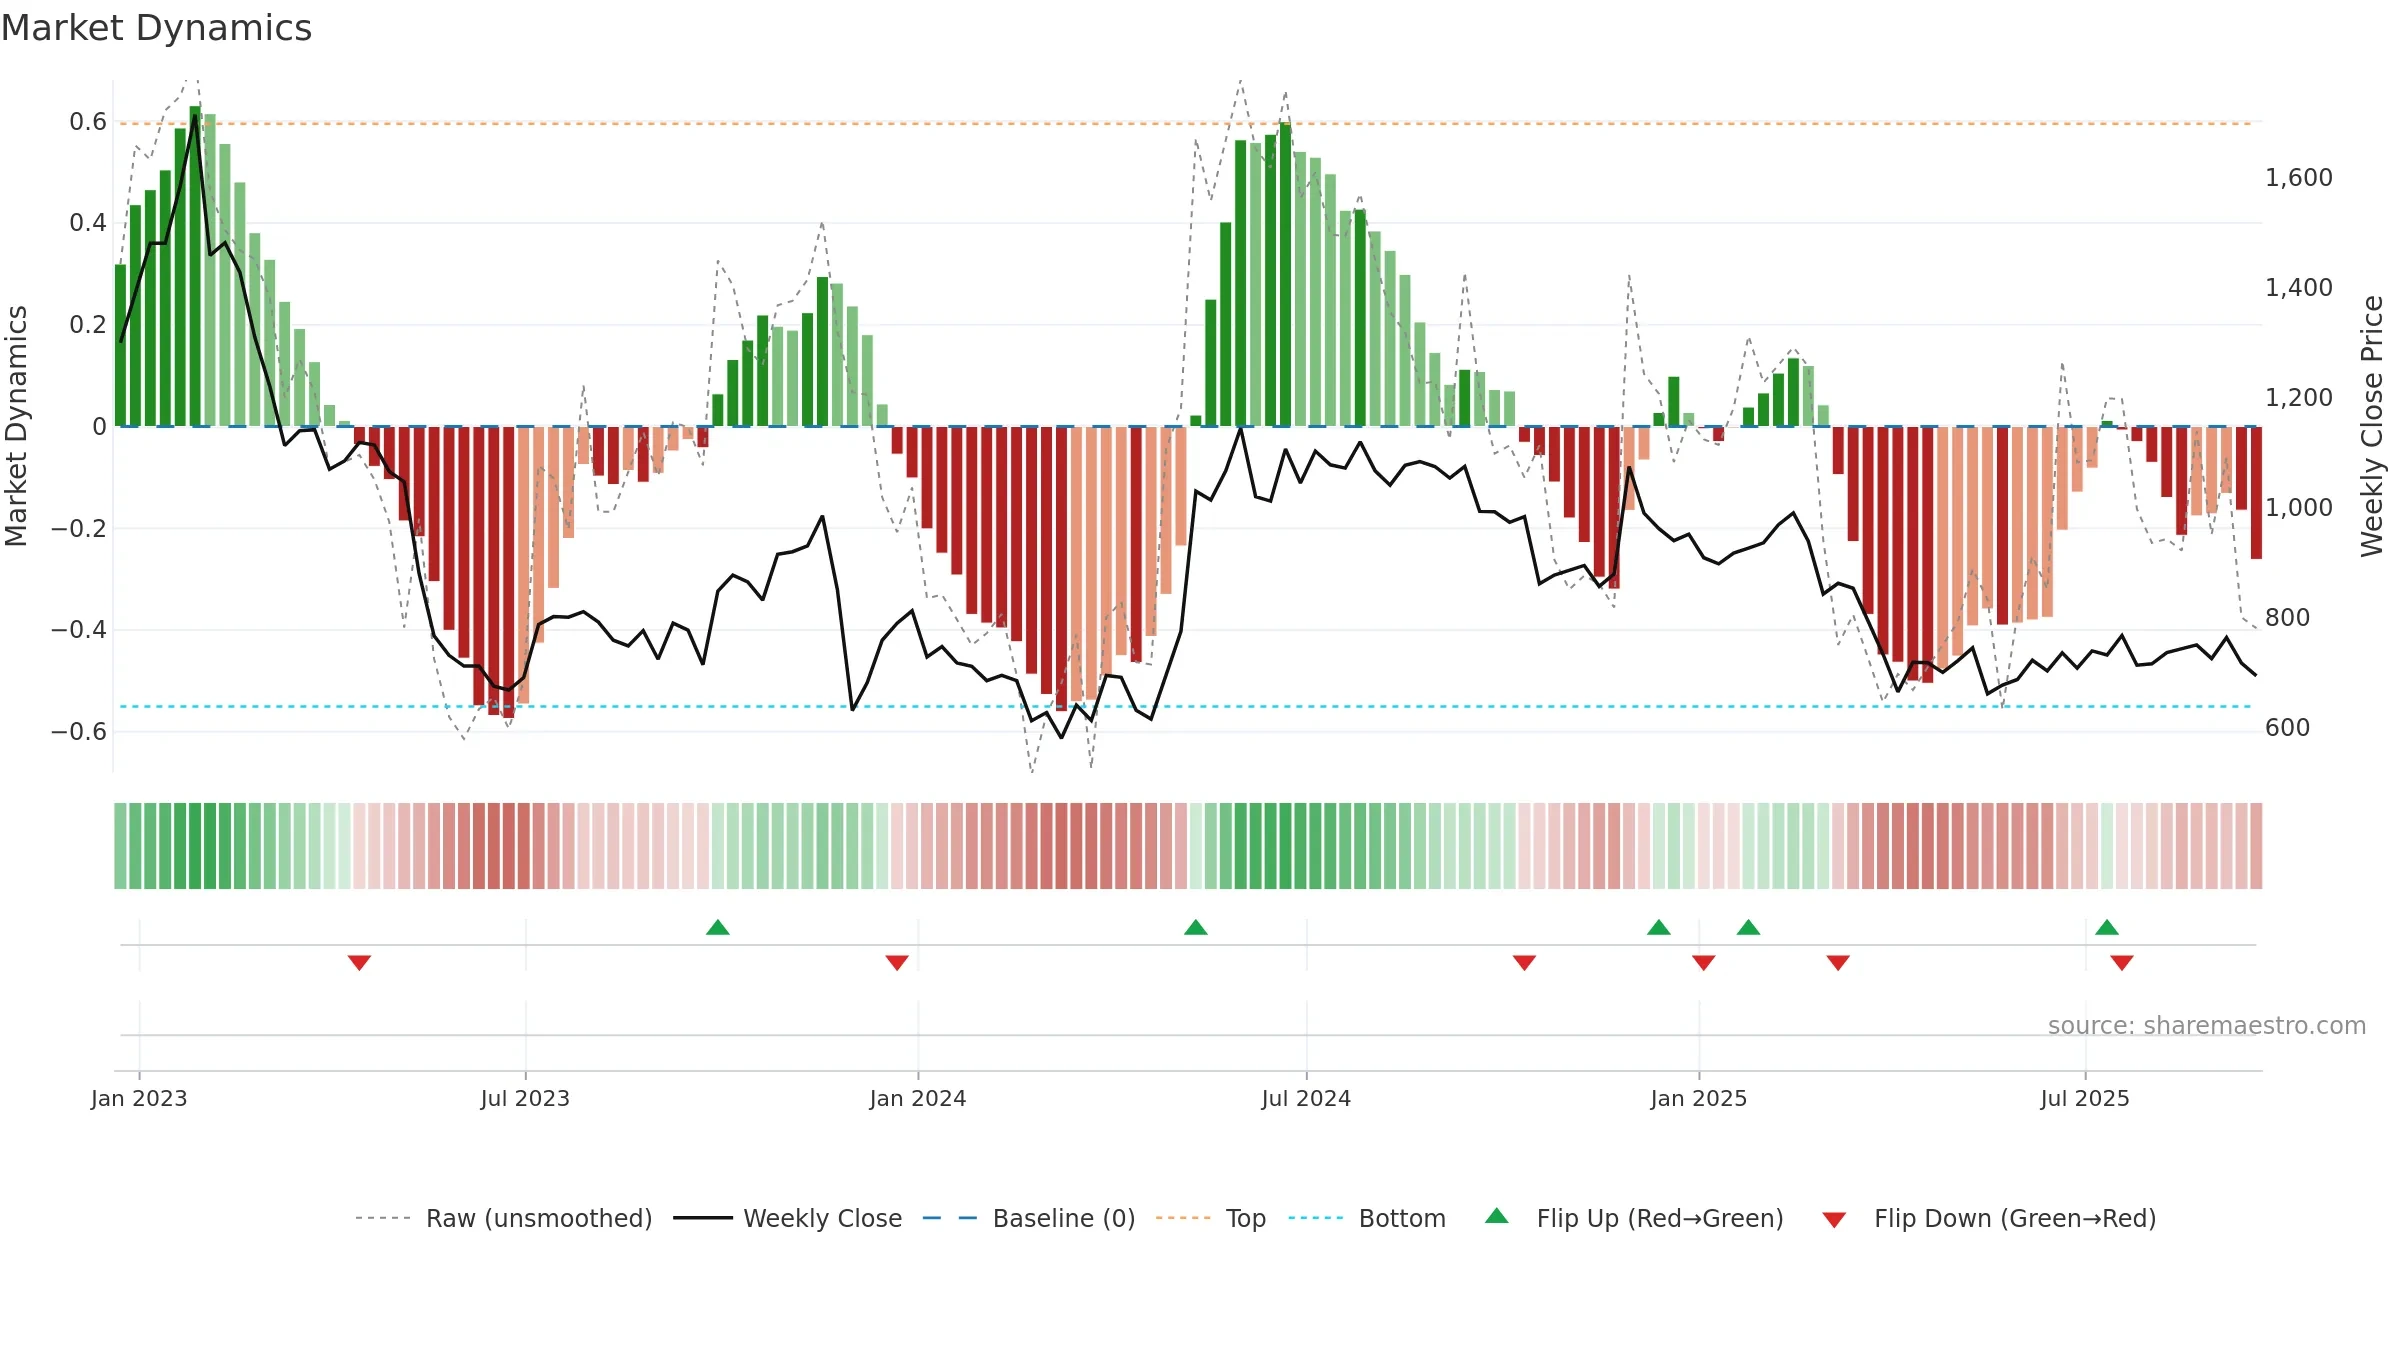The height and width of the screenshot is (1350, 2400).
Task: Click the Flip Up triangle near May 2024
Action: pyautogui.click(x=1195, y=927)
